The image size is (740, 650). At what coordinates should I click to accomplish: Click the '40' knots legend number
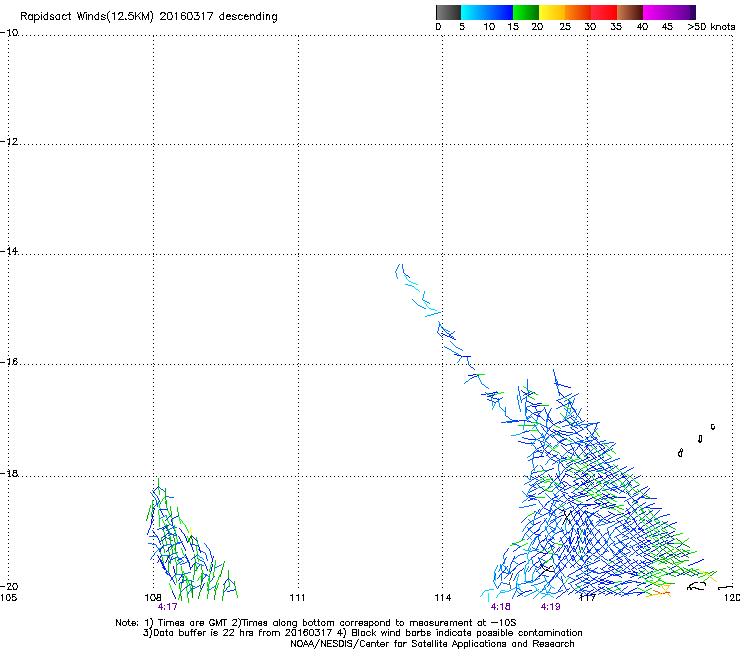(642, 27)
